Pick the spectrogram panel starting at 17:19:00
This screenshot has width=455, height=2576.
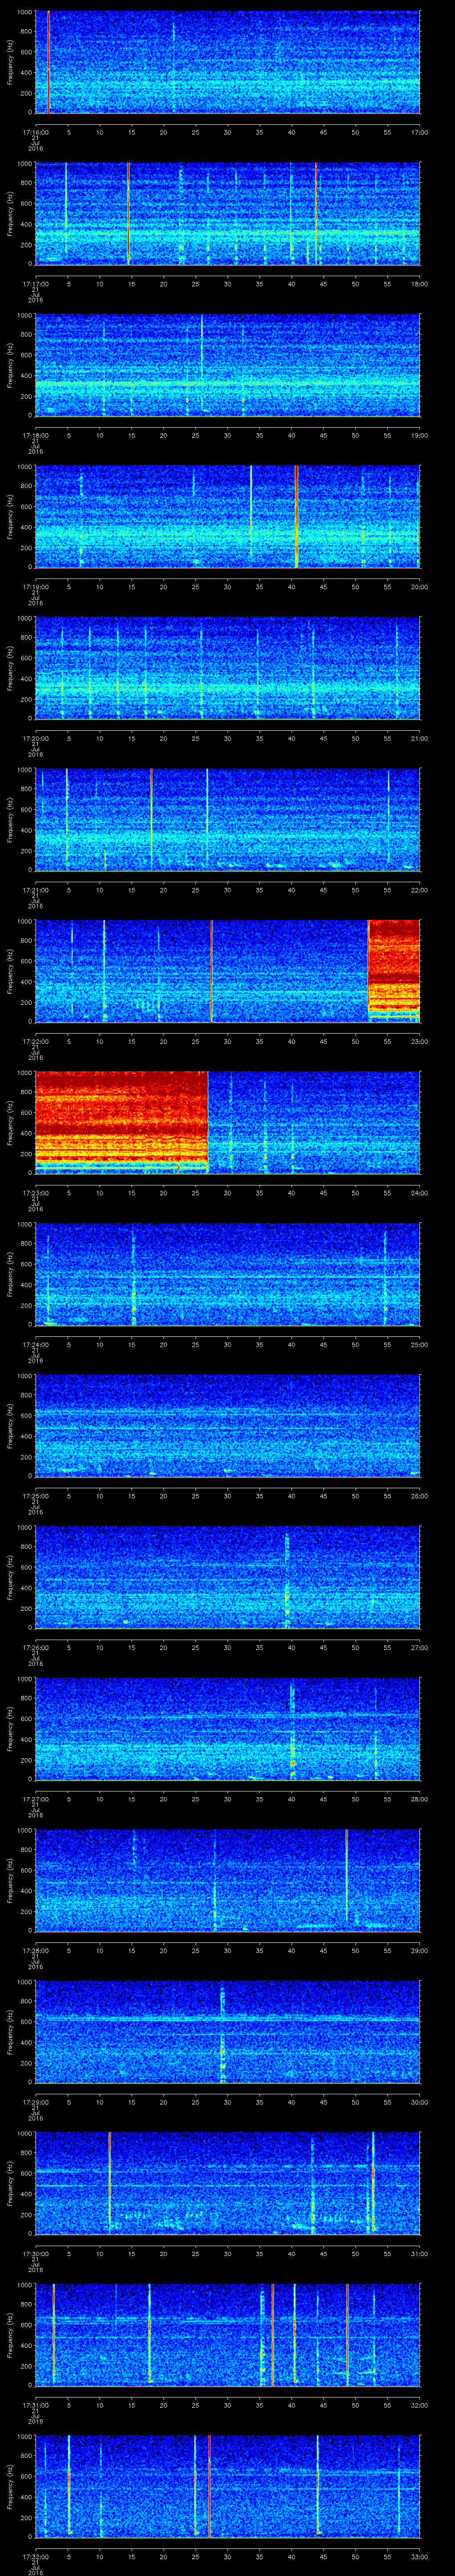point(227,517)
